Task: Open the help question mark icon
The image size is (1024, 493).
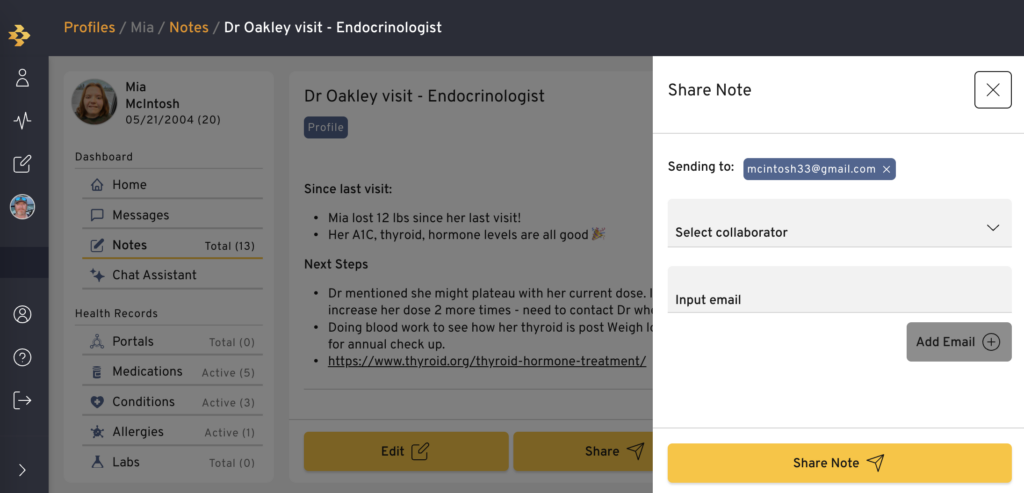Action: [22, 357]
